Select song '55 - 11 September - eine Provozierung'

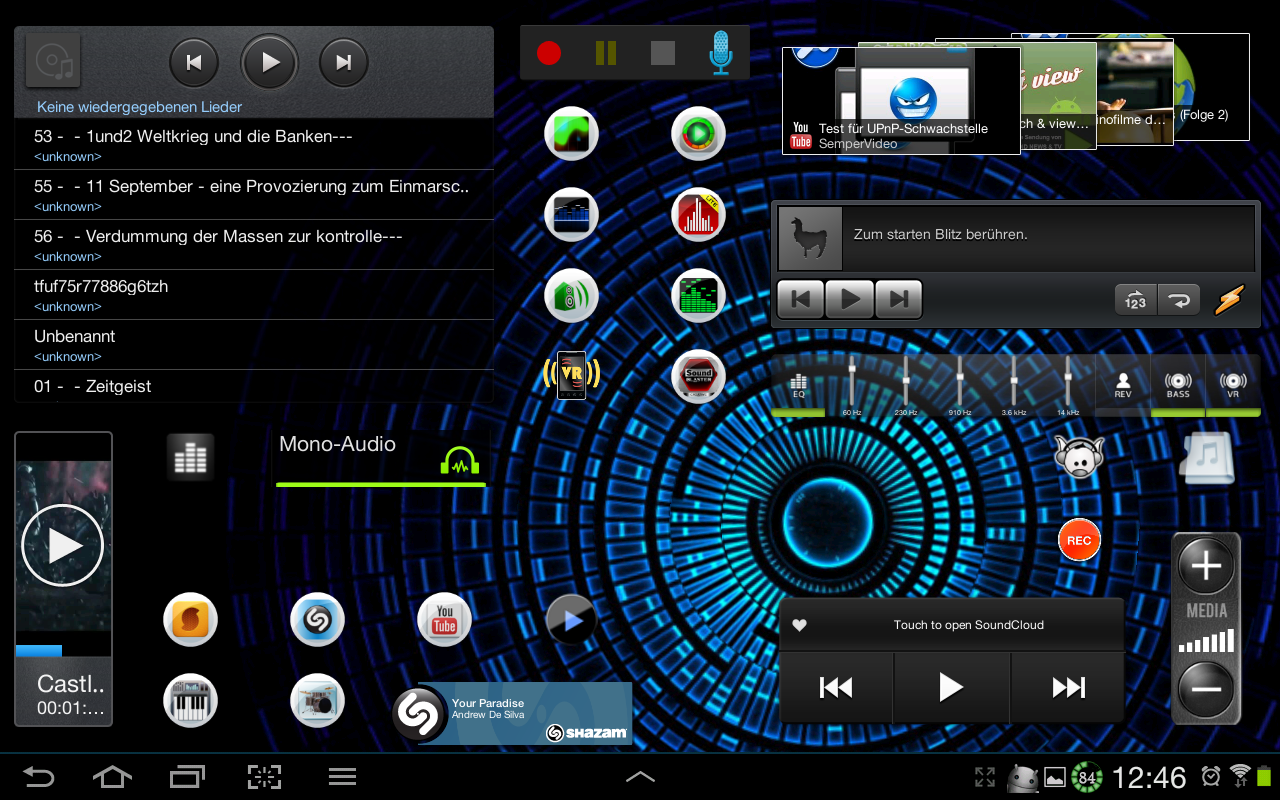254,194
